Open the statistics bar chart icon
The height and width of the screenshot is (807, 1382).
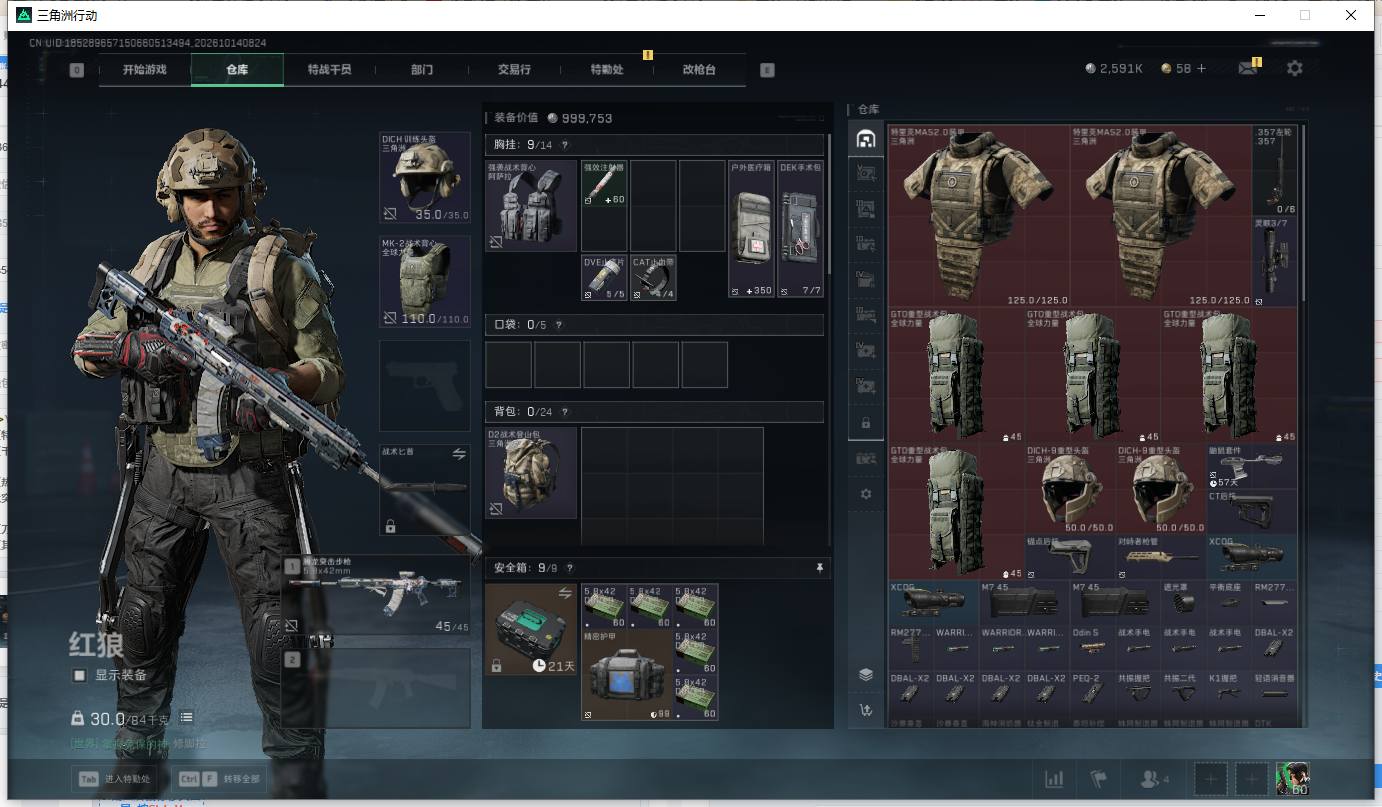pos(1054,779)
